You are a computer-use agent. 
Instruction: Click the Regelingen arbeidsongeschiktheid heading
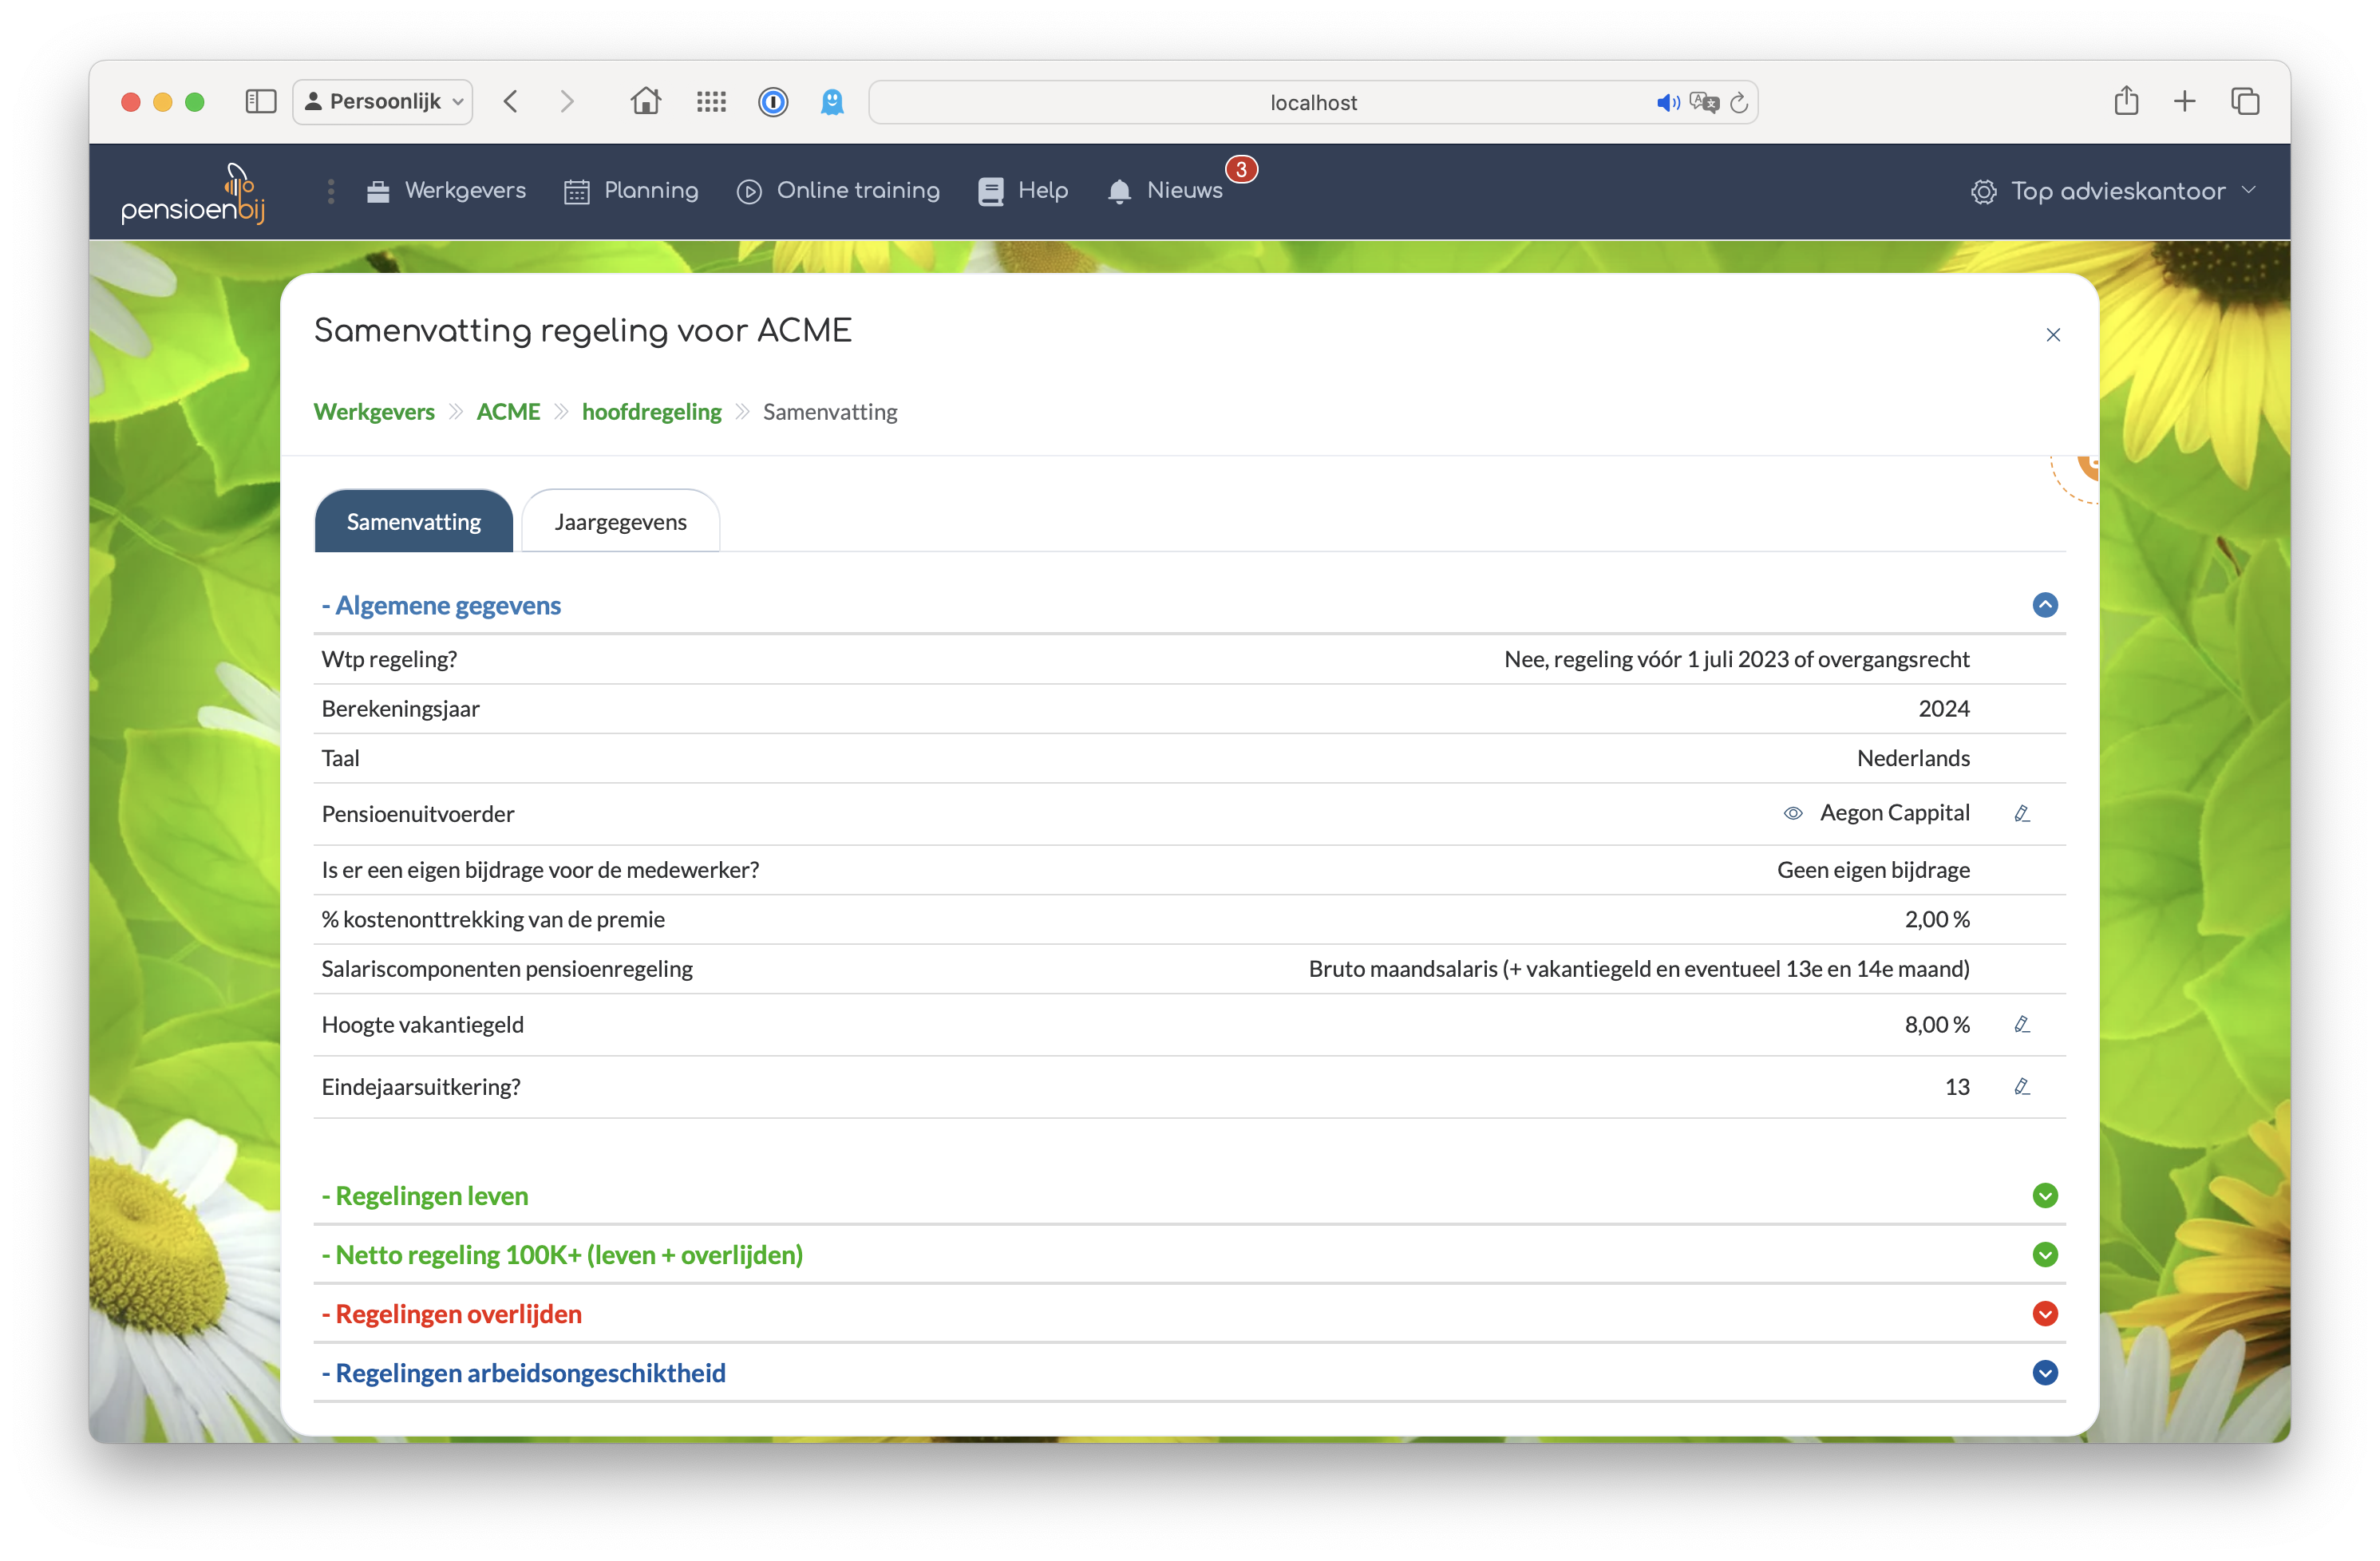coord(524,1373)
